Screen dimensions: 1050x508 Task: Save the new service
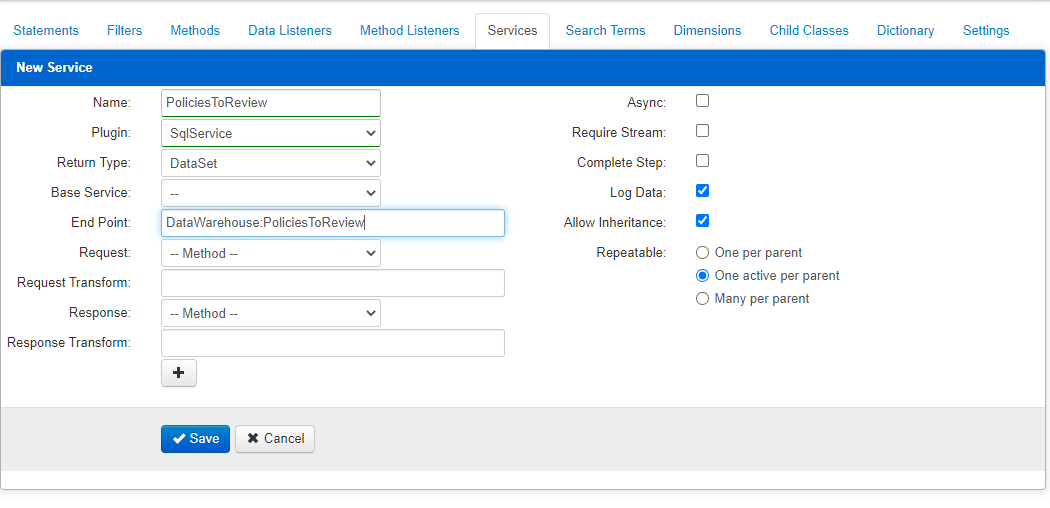(x=196, y=438)
